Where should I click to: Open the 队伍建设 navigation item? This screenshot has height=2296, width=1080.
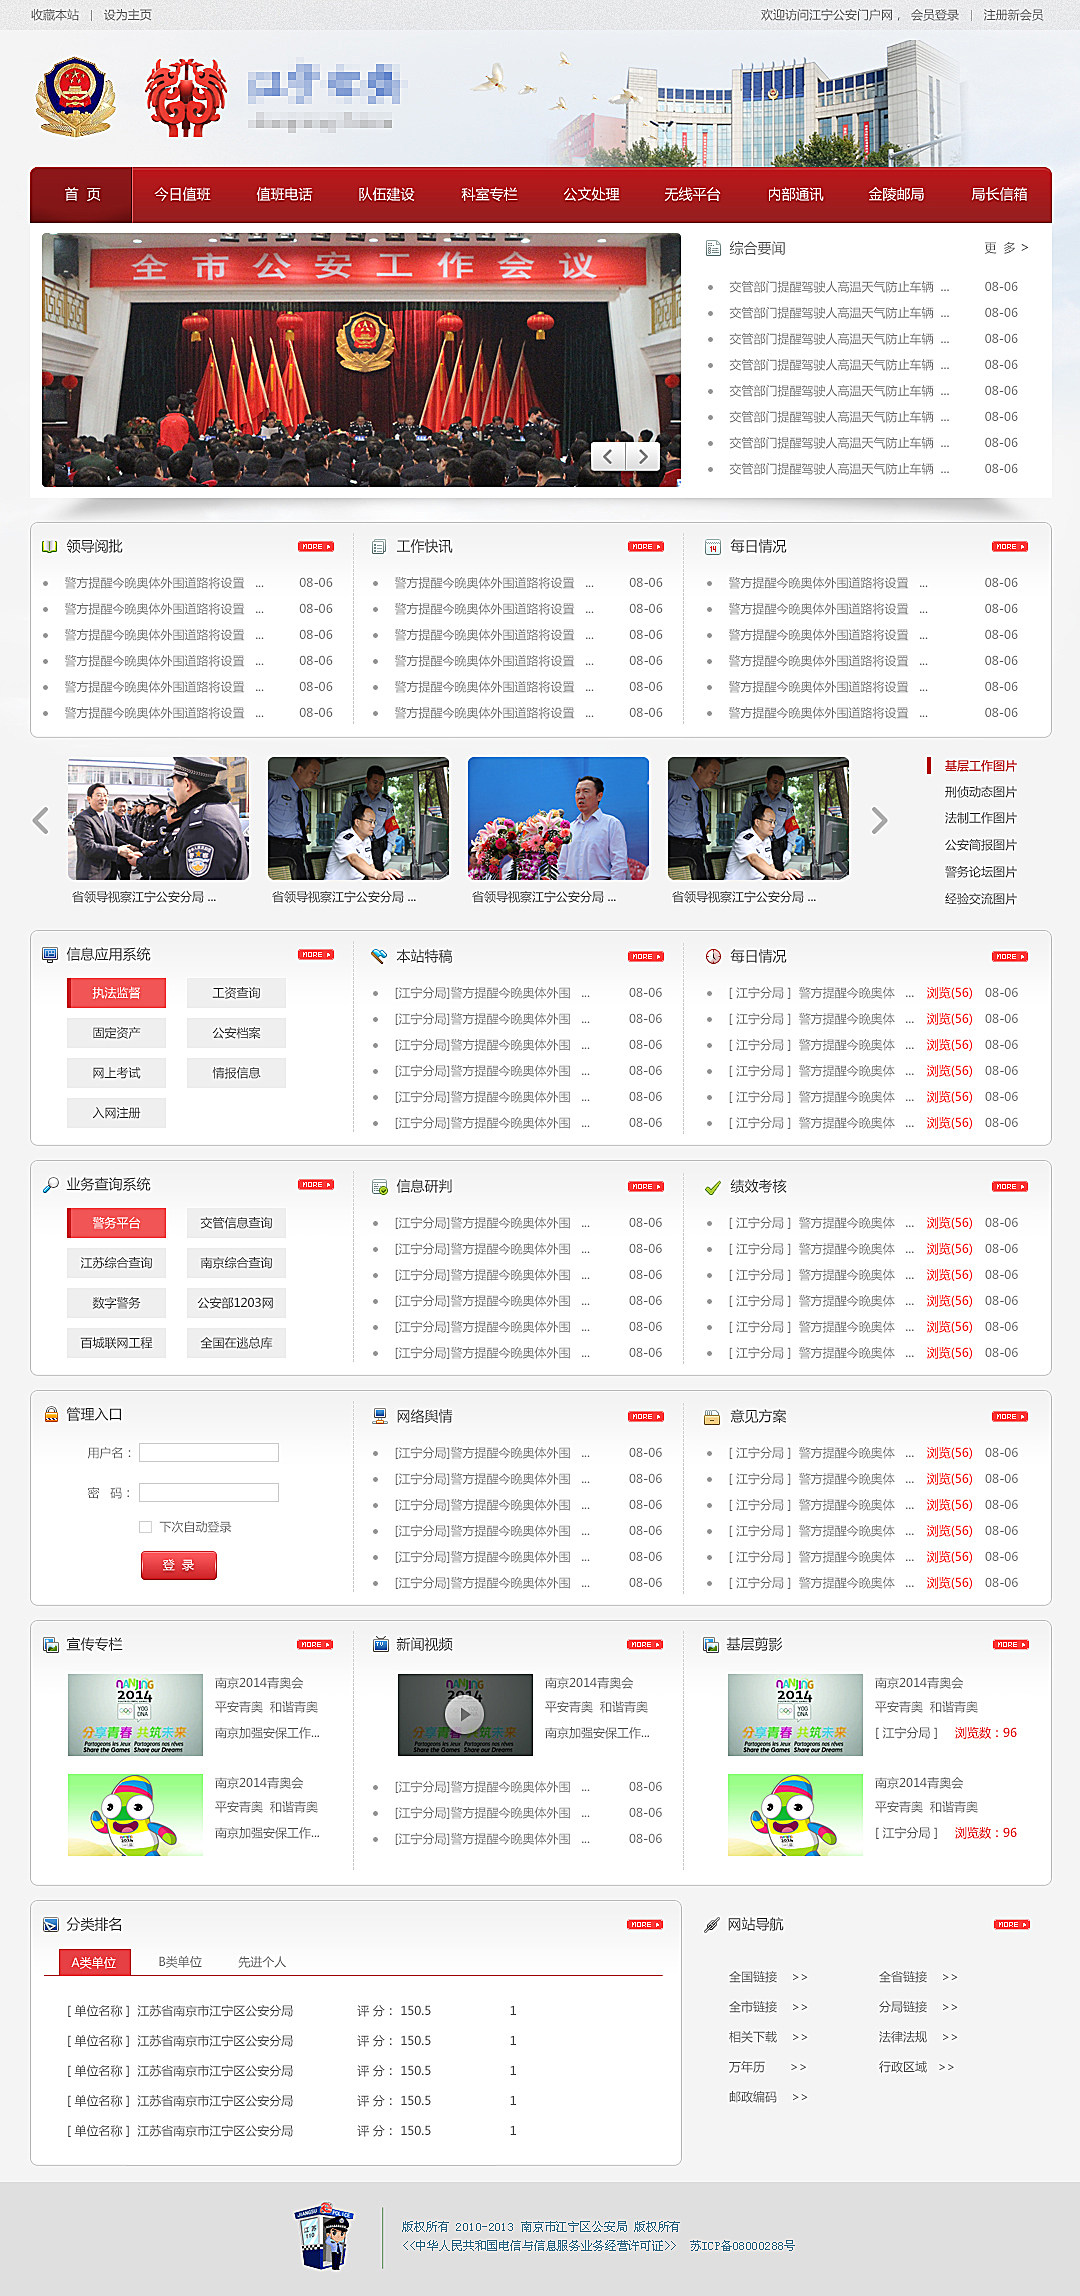(387, 194)
